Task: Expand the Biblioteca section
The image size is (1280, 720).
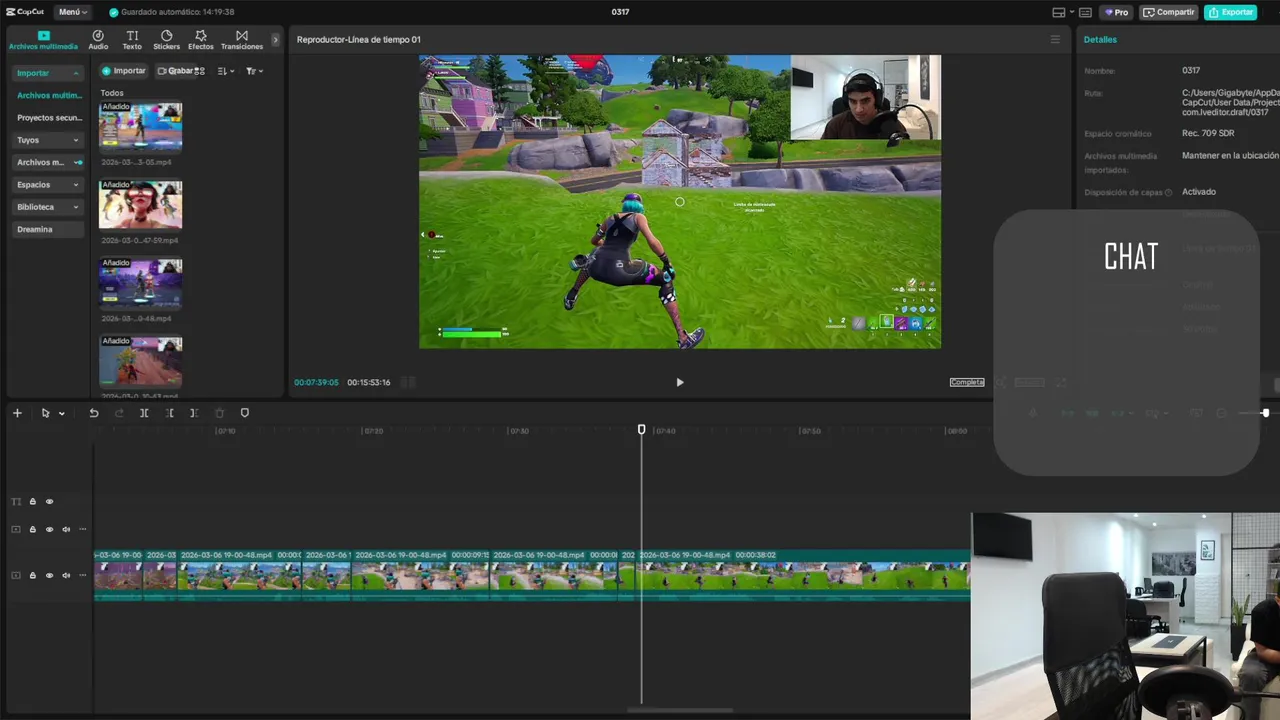Action: click(48, 207)
